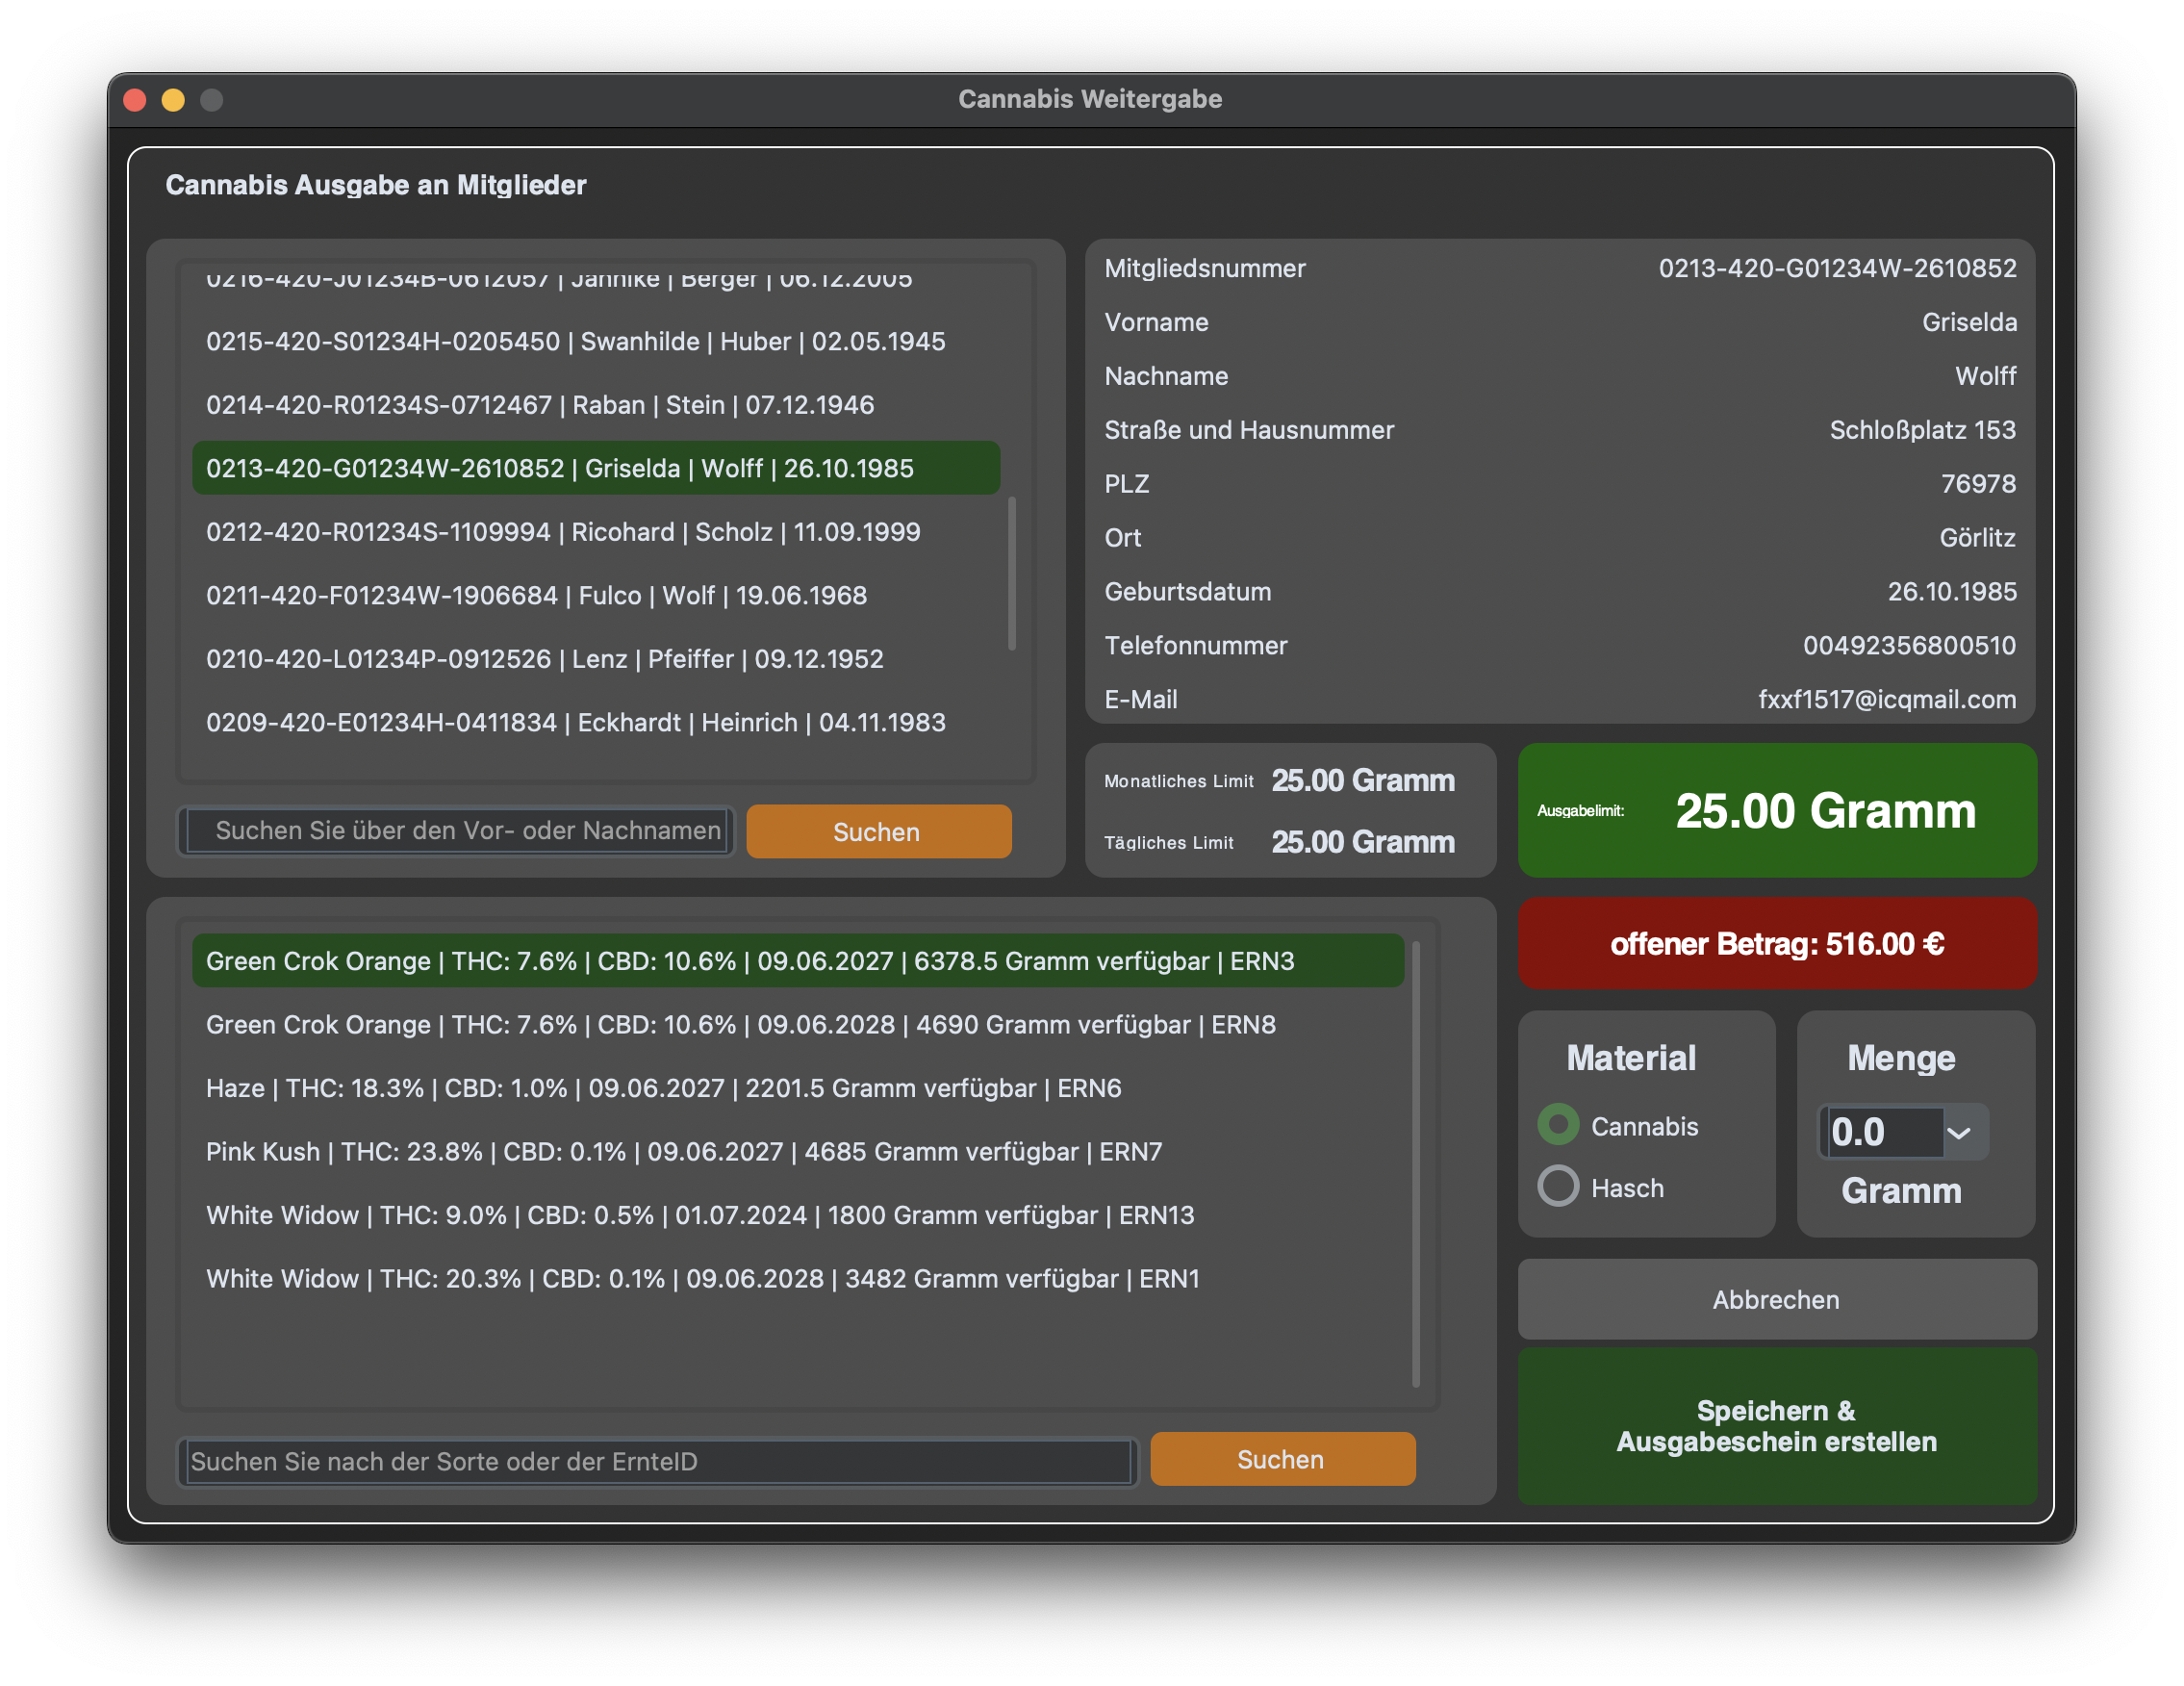Open the Menge amount dropdown arrow
The width and height of the screenshot is (2184, 1686).
(1958, 1133)
